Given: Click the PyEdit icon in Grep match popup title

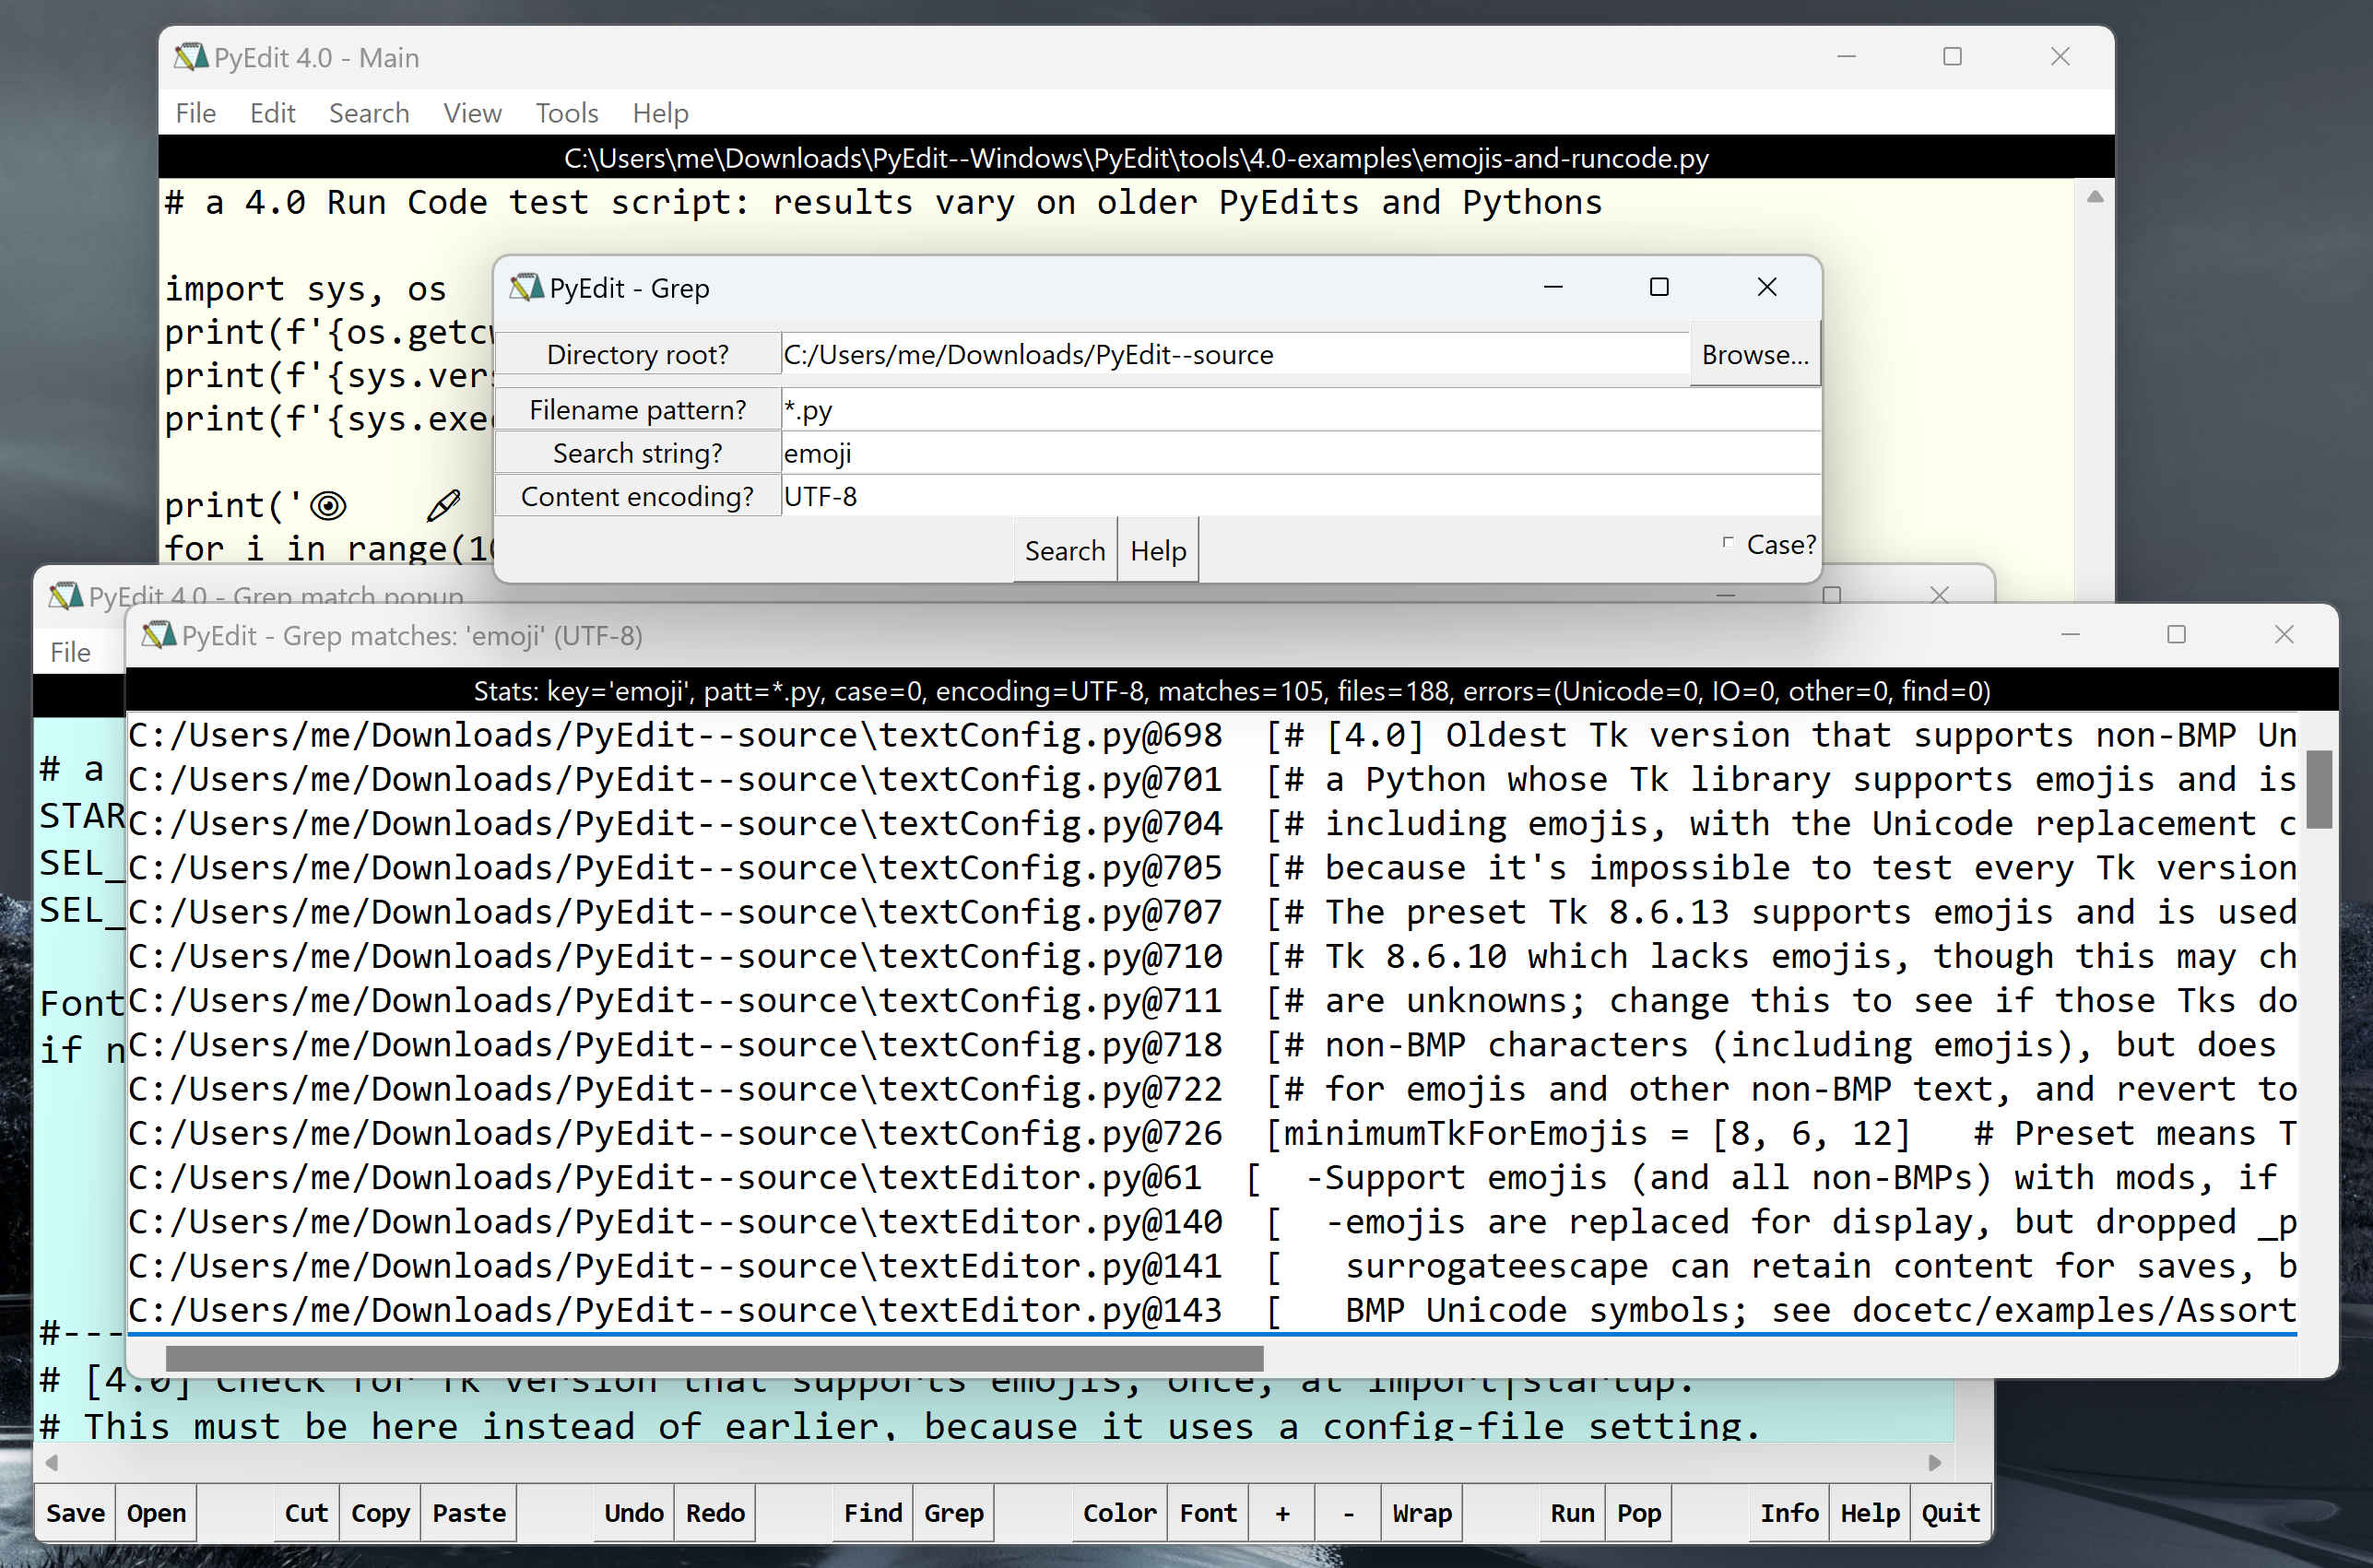Looking at the screenshot, I should 66,596.
